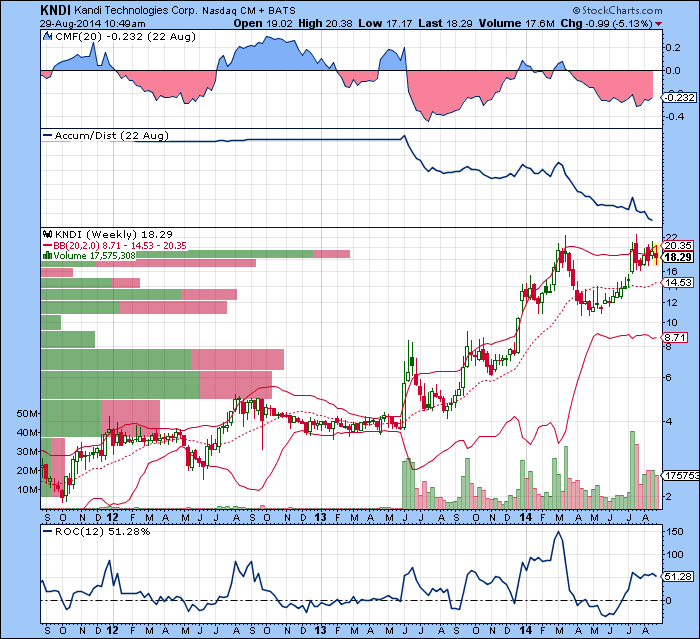The image size is (700, 639).
Task: Click the 10M volume axis label
Action: pyautogui.click(x=27, y=489)
